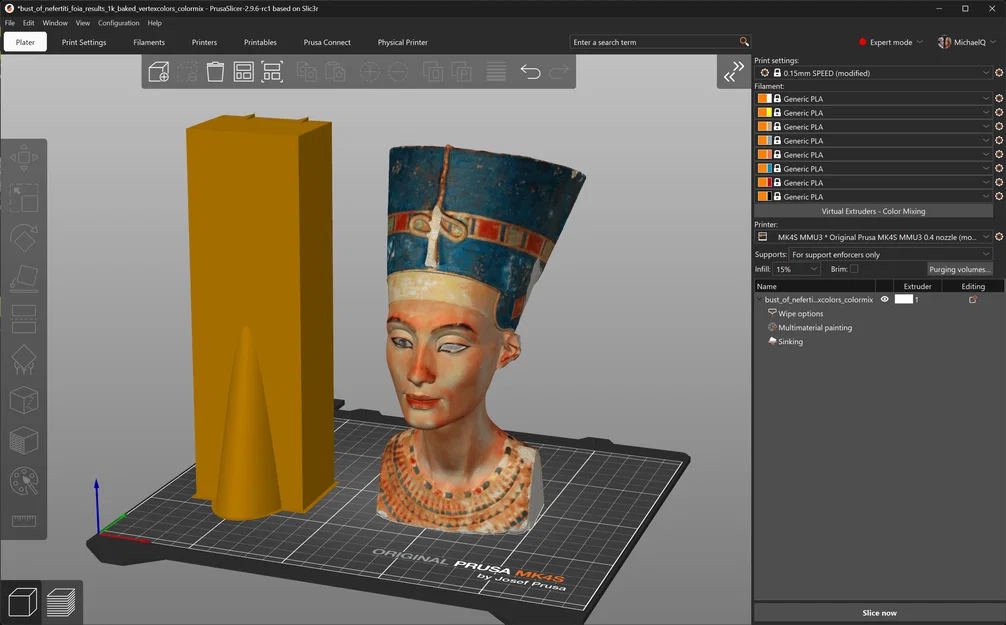This screenshot has height=625, width=1006.
Task: Click the Arrange icon in the top toolbar
Action: coord(243,71)
